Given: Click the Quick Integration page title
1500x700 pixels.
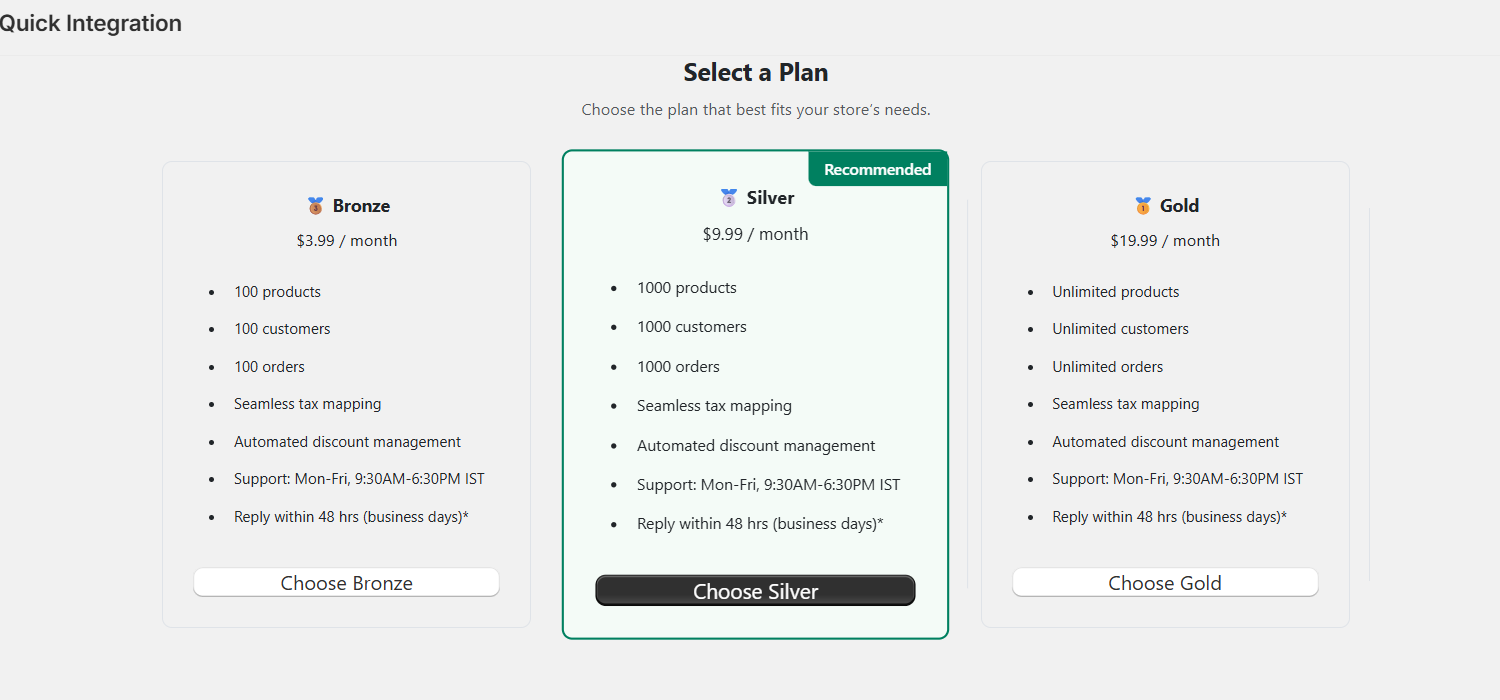Looking at the screenshot, I should point(90,23).
